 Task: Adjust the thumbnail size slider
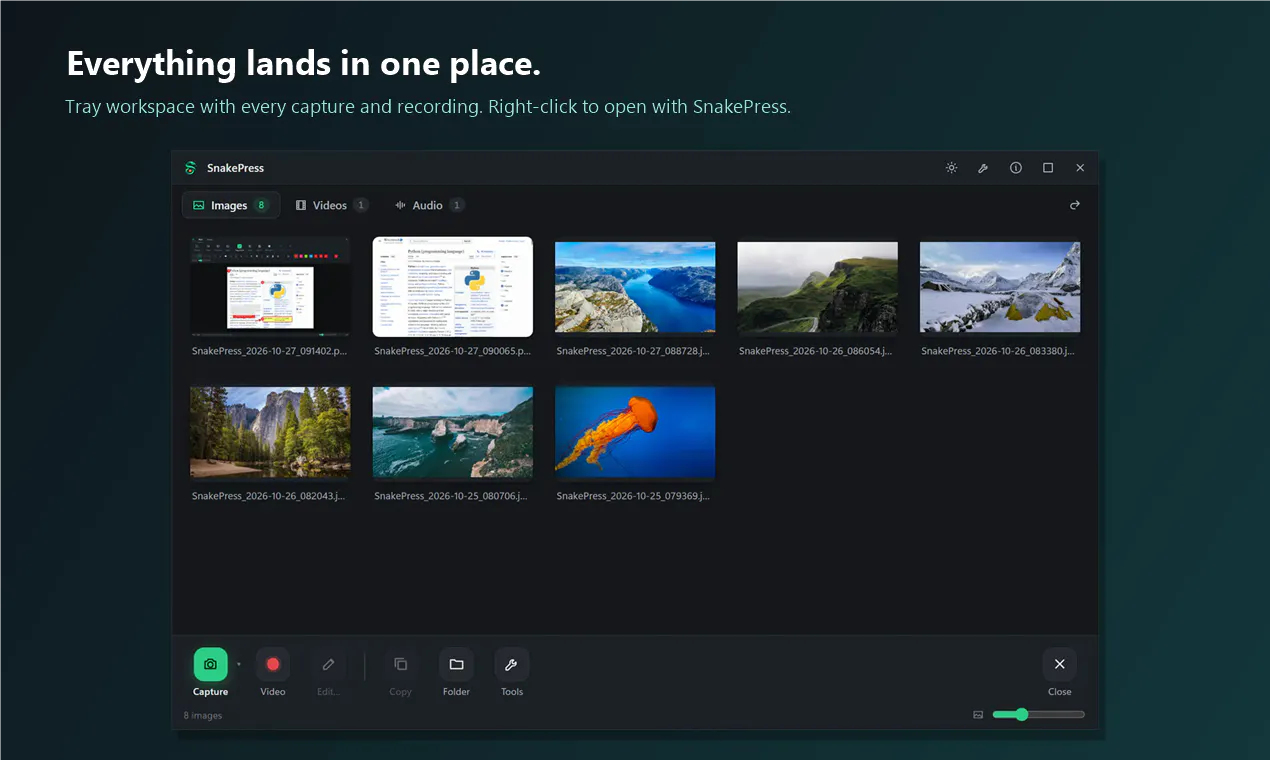coord(1038,714)
